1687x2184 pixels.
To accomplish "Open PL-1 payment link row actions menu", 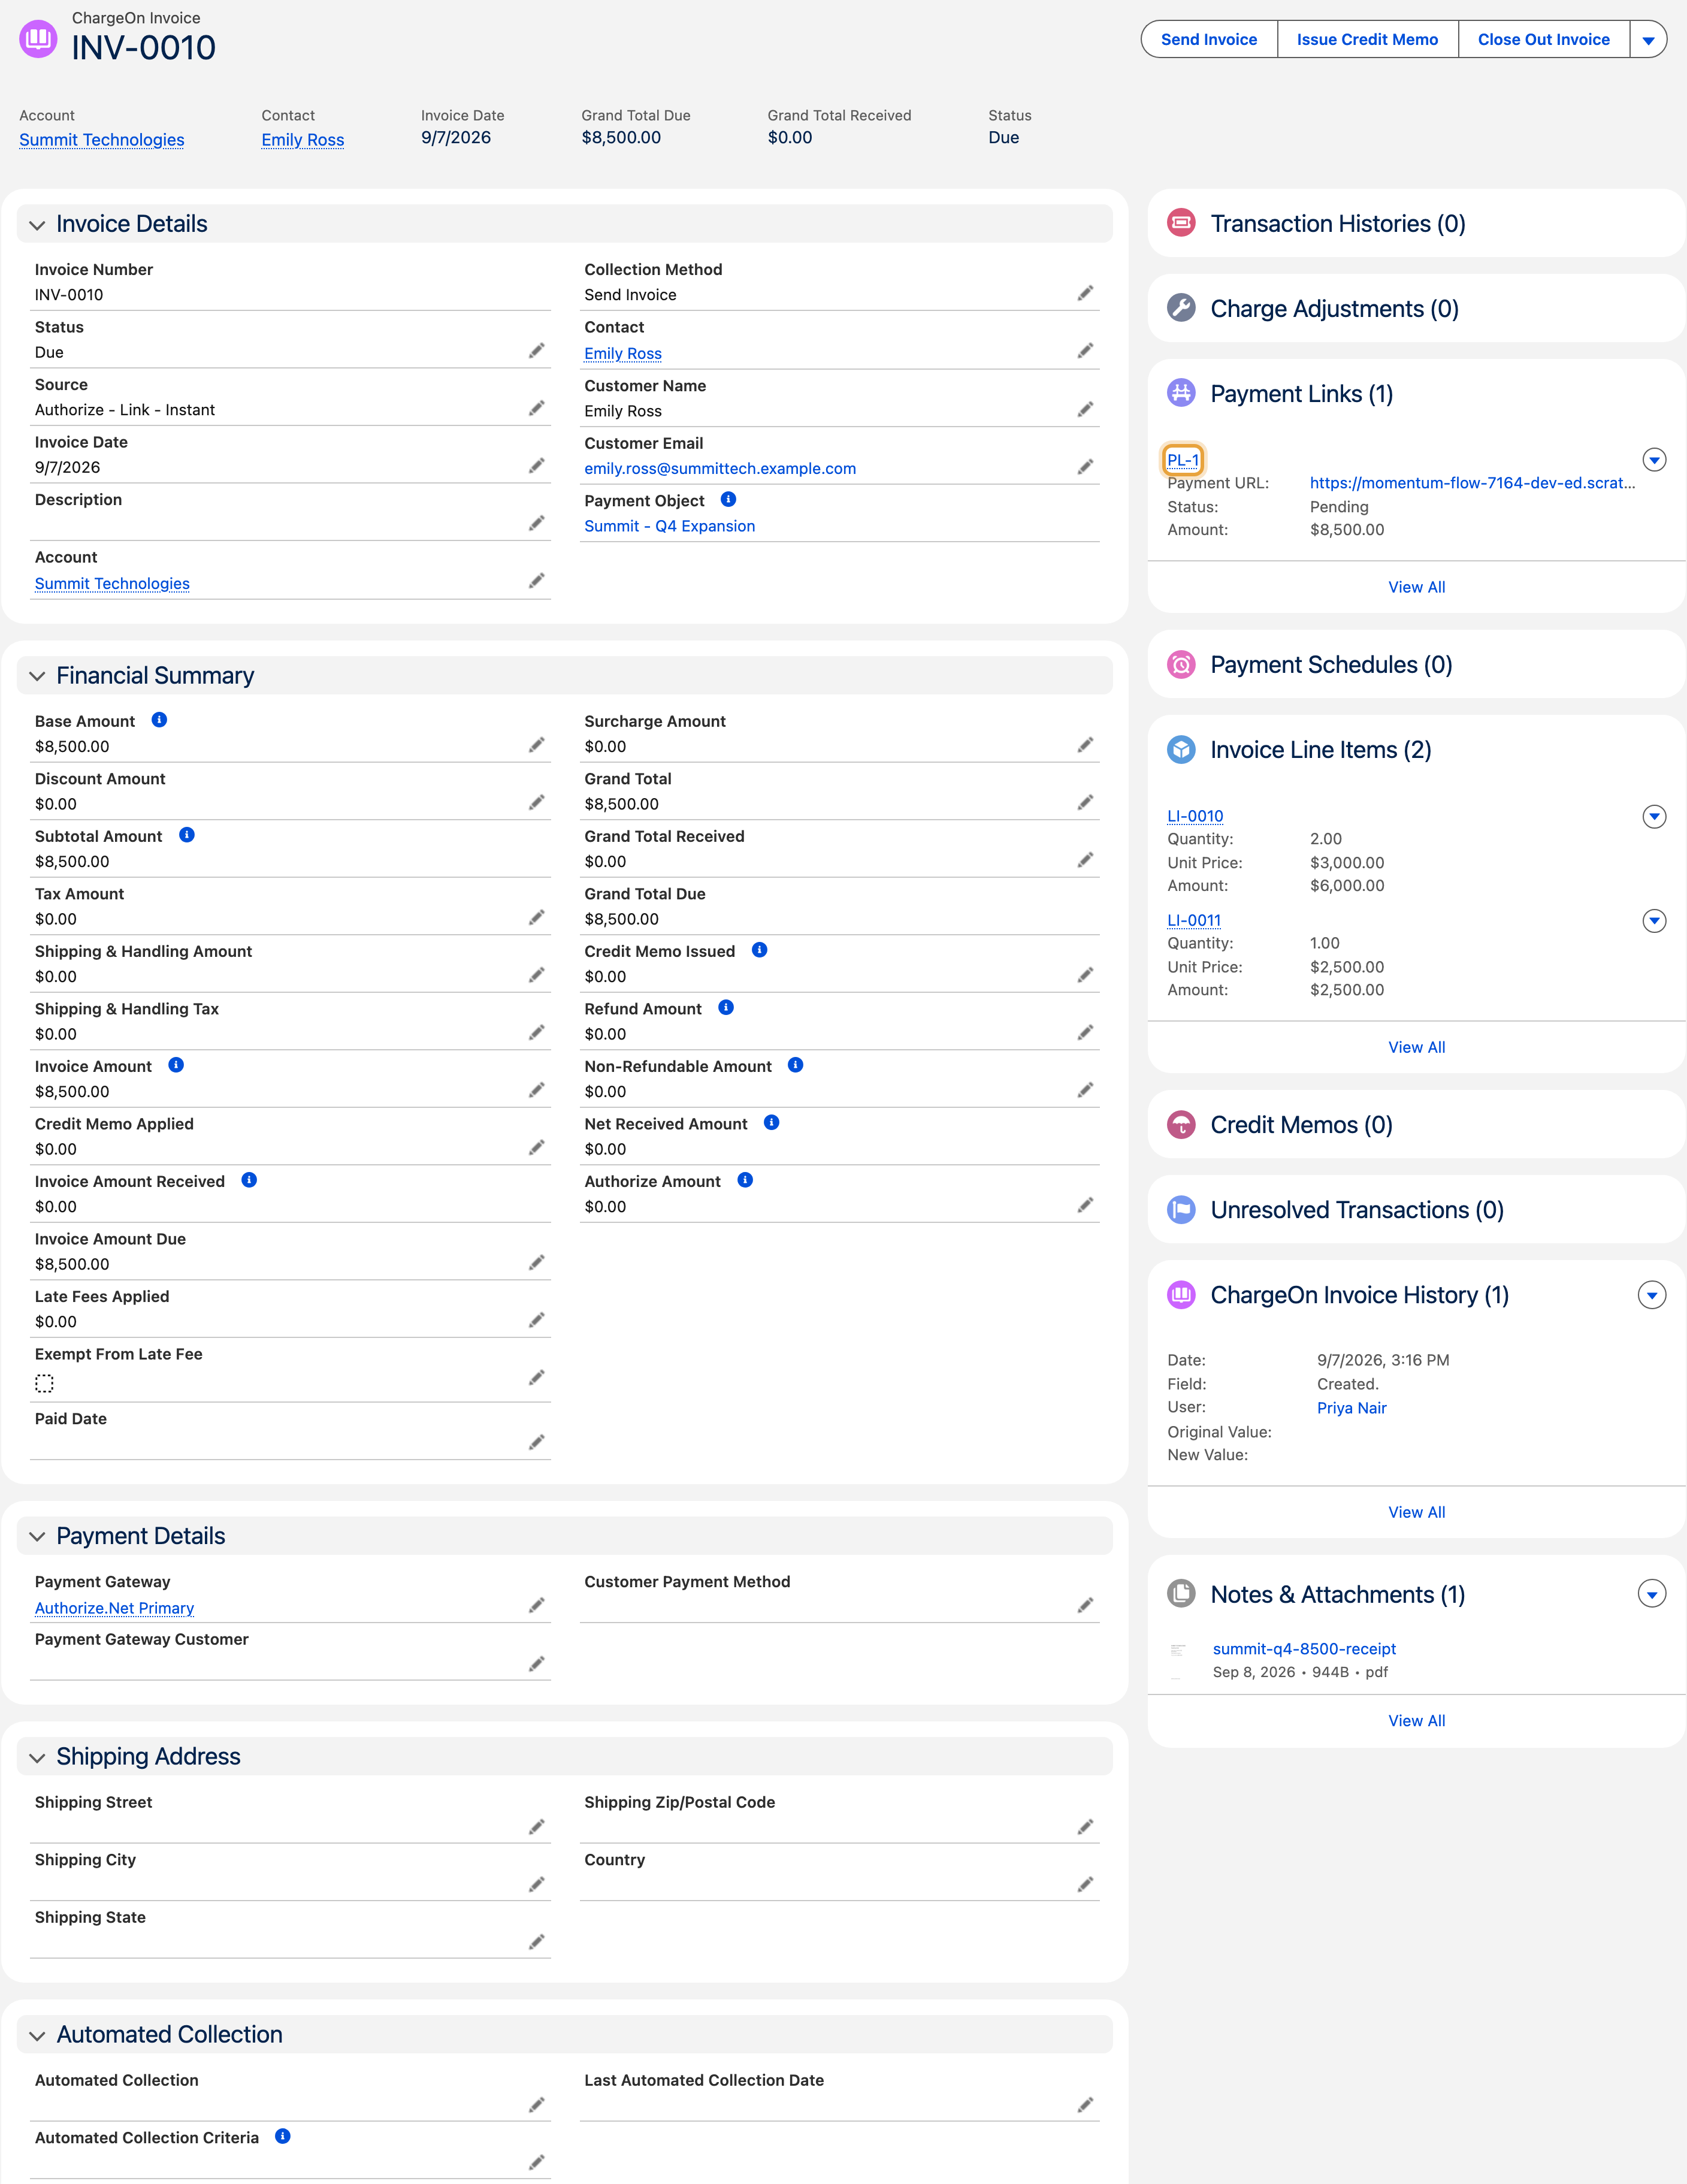I will 1655,460.
